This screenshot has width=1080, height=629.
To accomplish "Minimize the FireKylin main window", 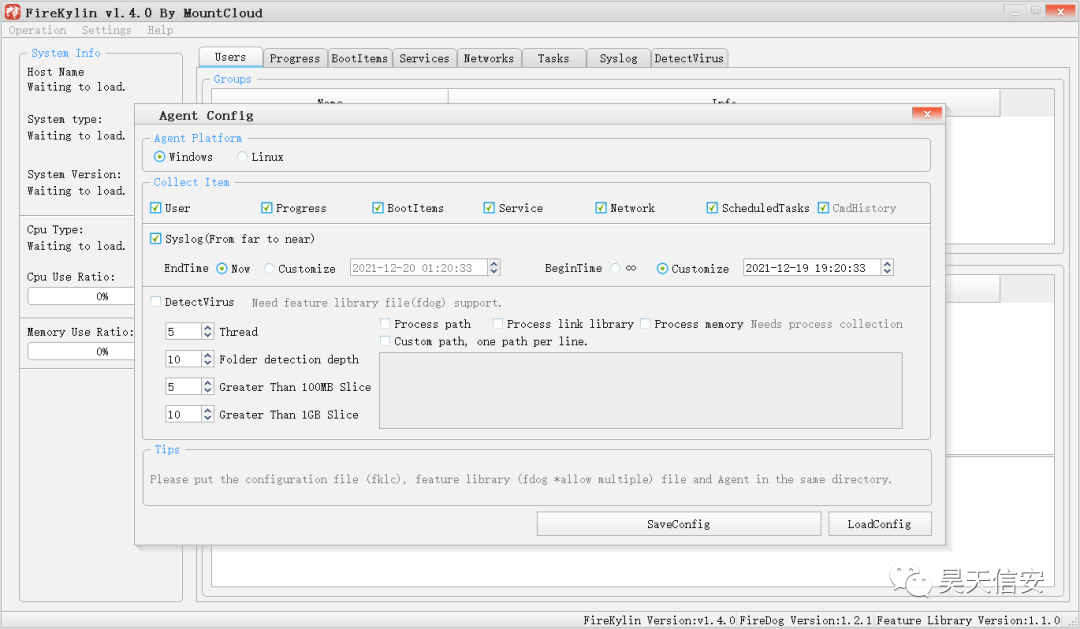I will click(1015, 11).
